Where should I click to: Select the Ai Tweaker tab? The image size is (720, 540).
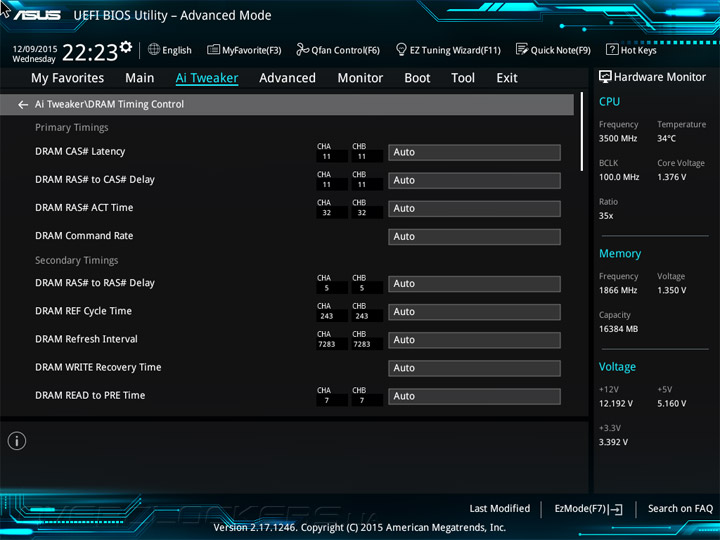[x=207, y=78]
